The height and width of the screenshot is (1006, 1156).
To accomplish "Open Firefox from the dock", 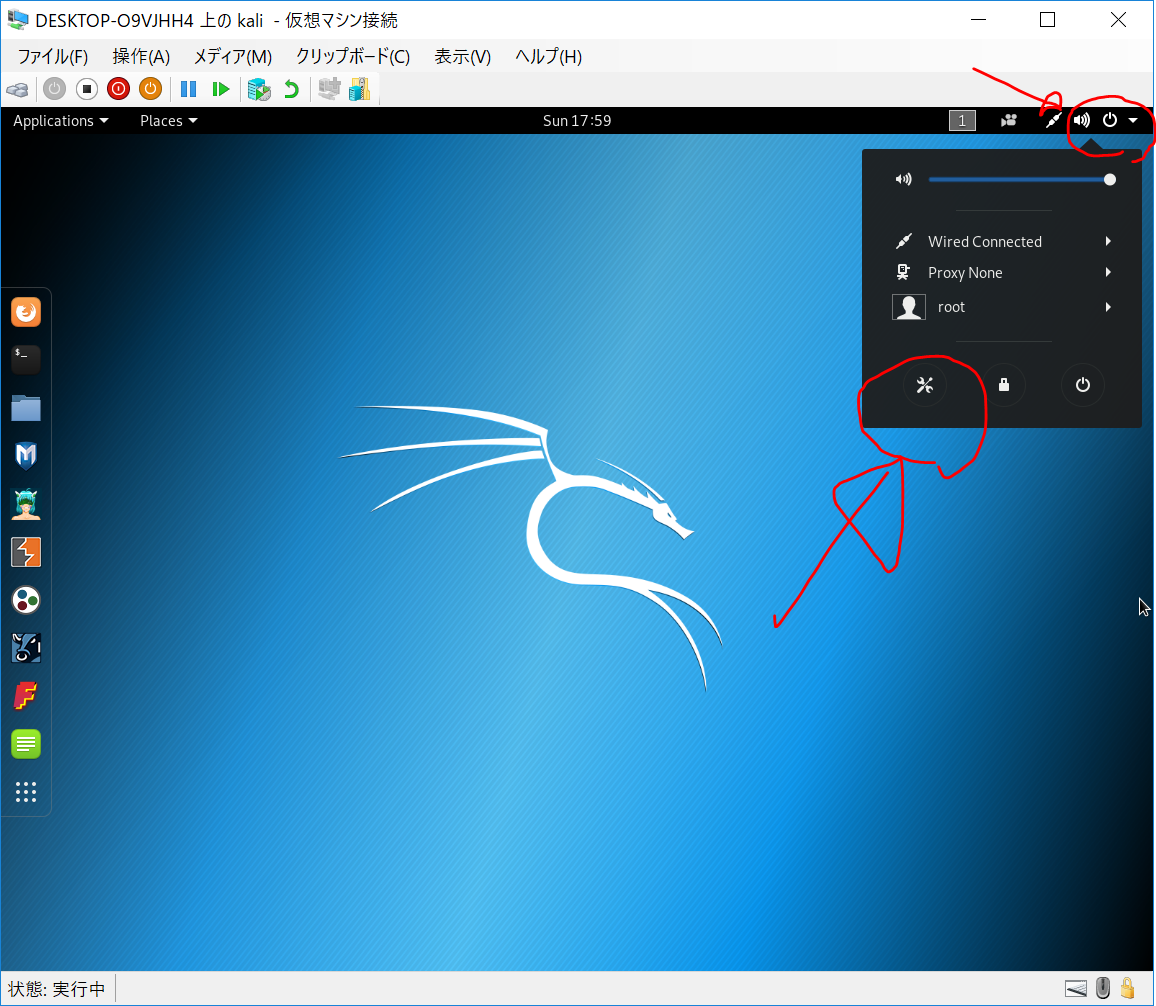I will click(26, 313).
